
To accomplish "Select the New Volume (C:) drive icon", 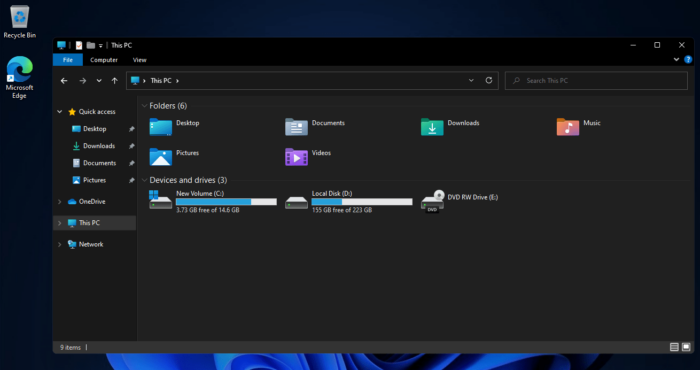I will coord(160,200).
